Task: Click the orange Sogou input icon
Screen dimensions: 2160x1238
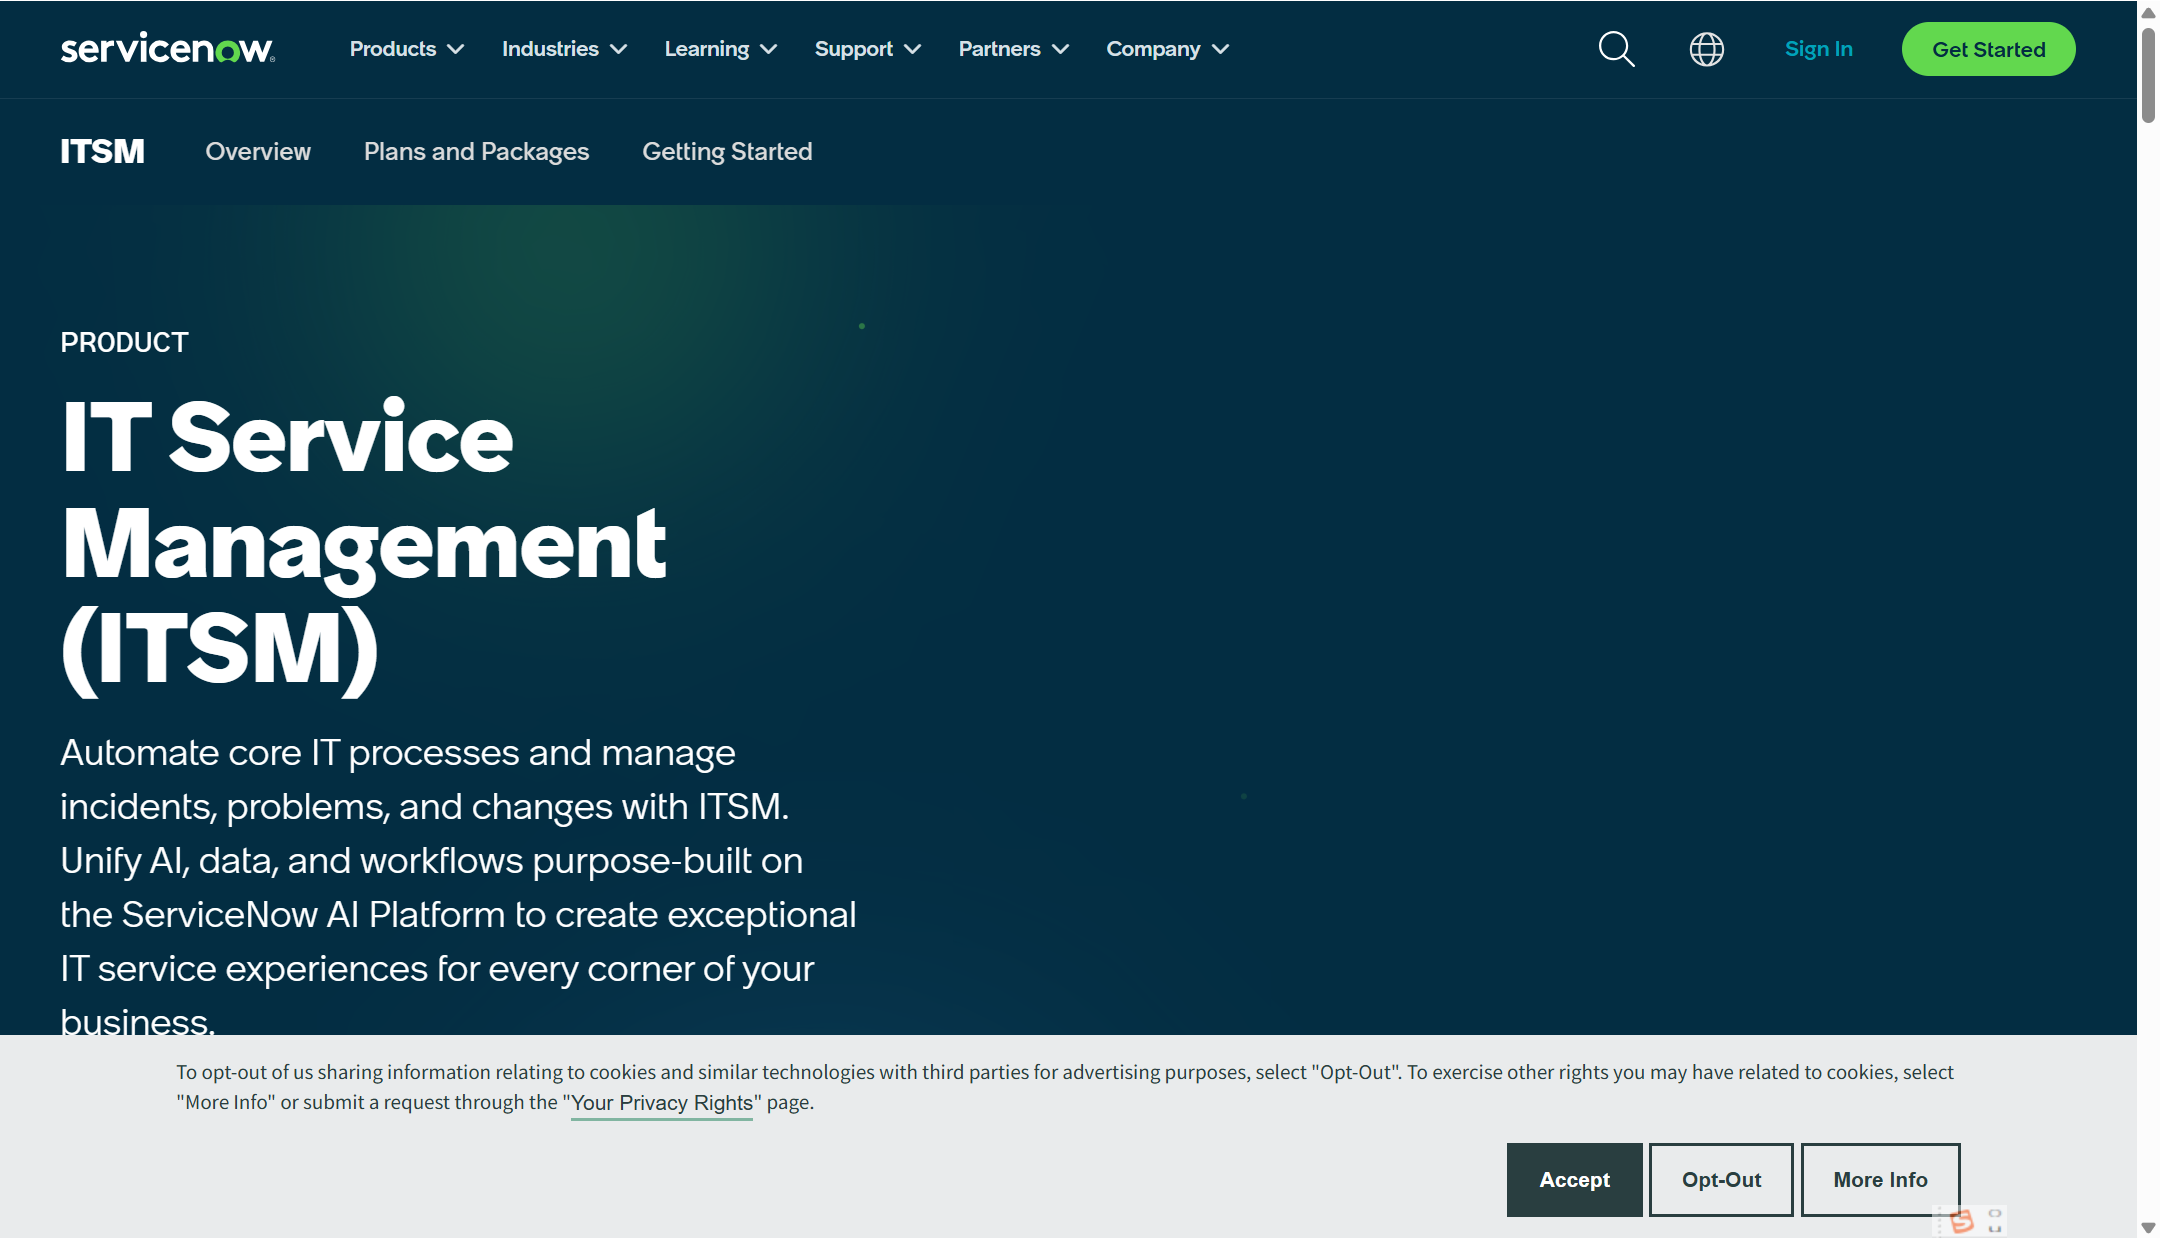Action: click(1961, 1221)
